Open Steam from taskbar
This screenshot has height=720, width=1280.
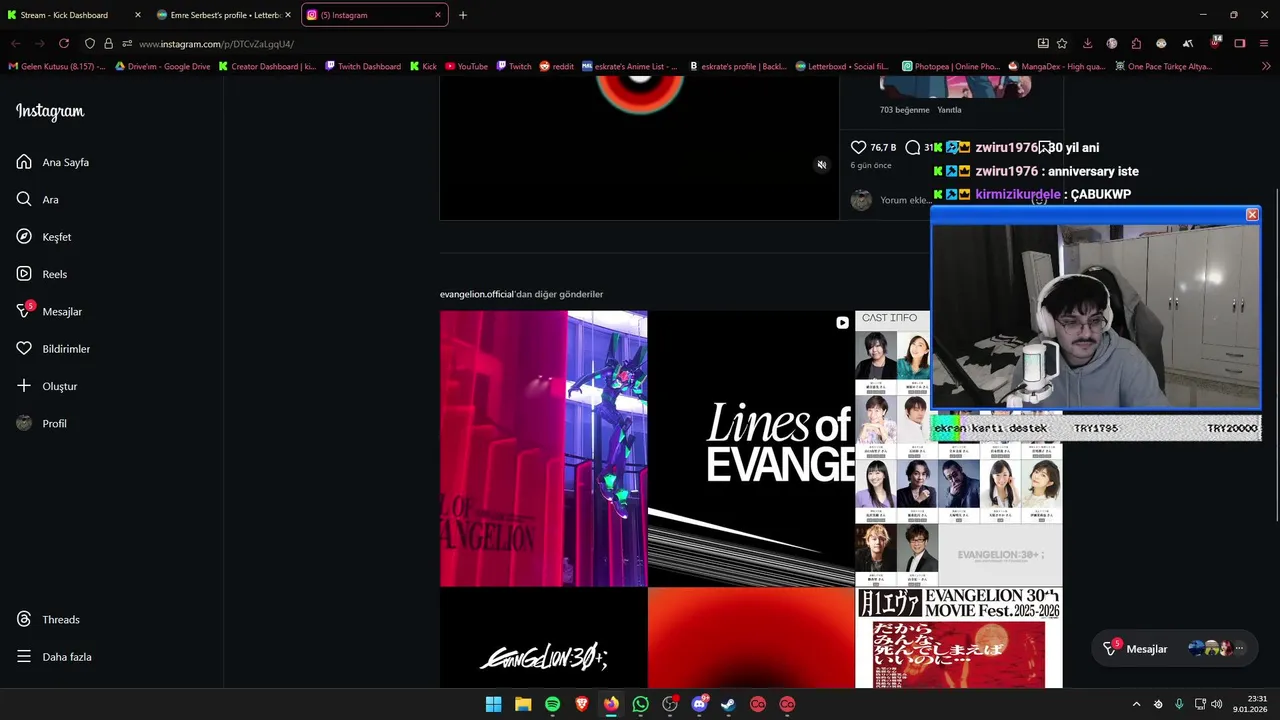728,704
